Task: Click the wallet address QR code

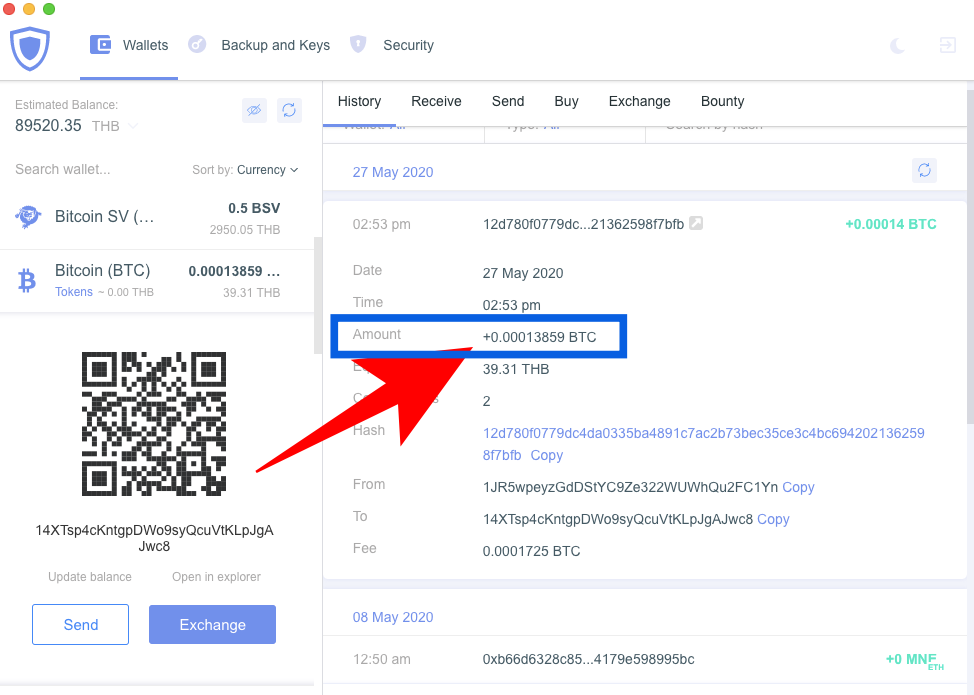Action: pos(154,424)
